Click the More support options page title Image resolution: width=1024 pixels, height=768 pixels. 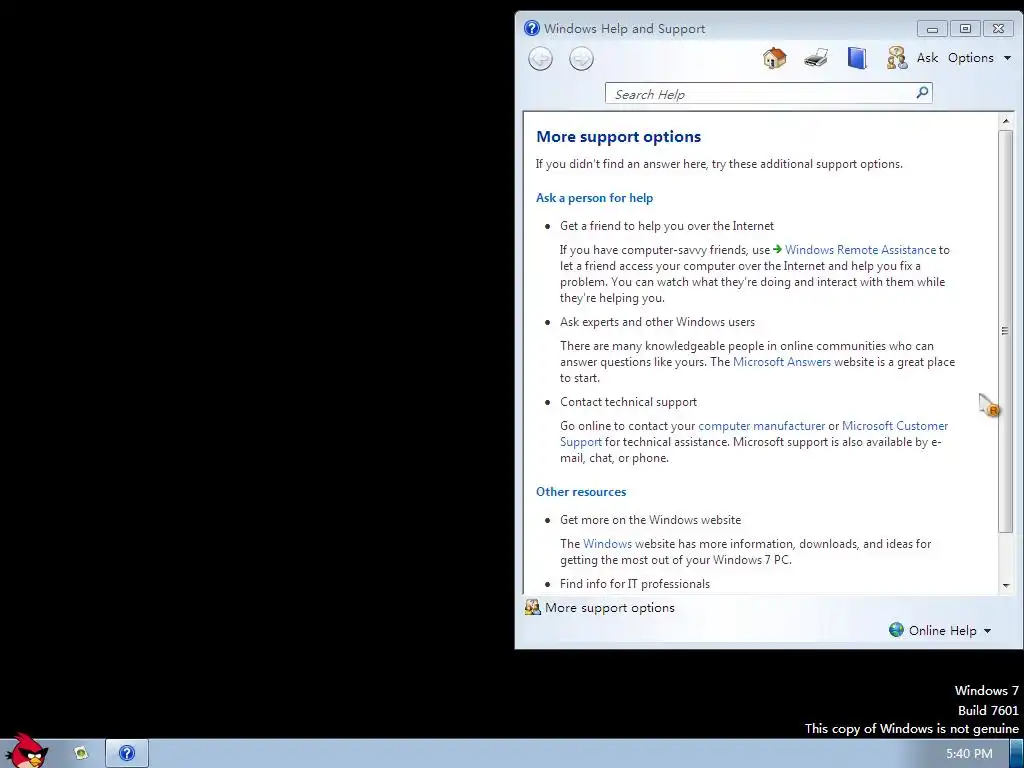tap(618, 136)
